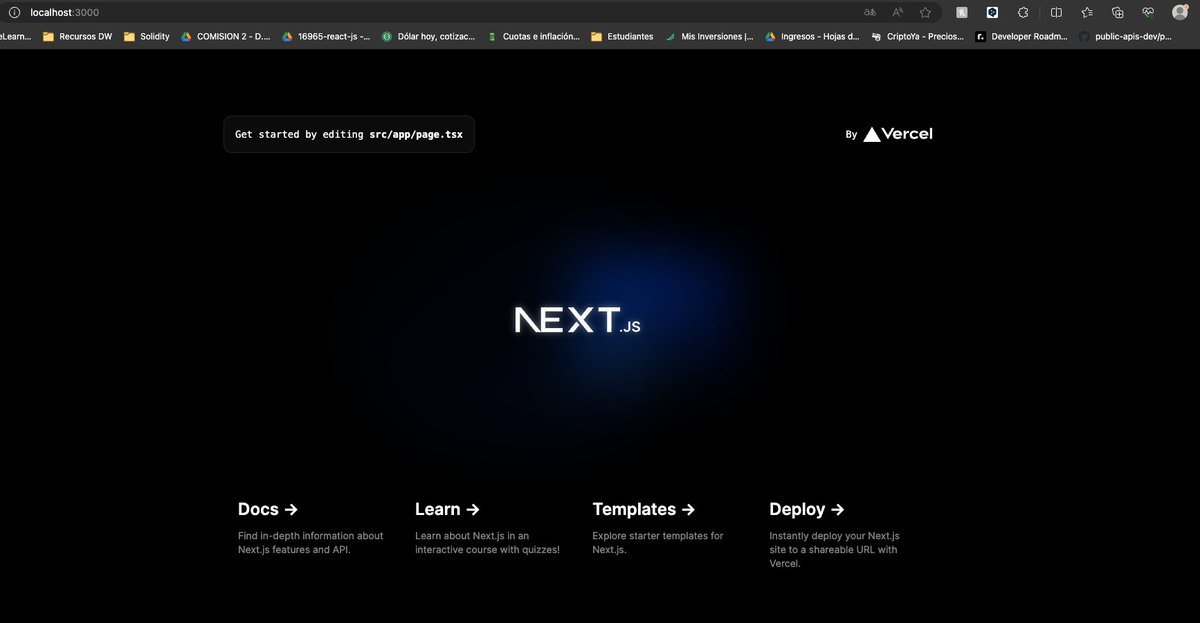Expand the Solidity bookmarks folder
The width and height of the screenshot is (1200, 623).
pos(146,36)
